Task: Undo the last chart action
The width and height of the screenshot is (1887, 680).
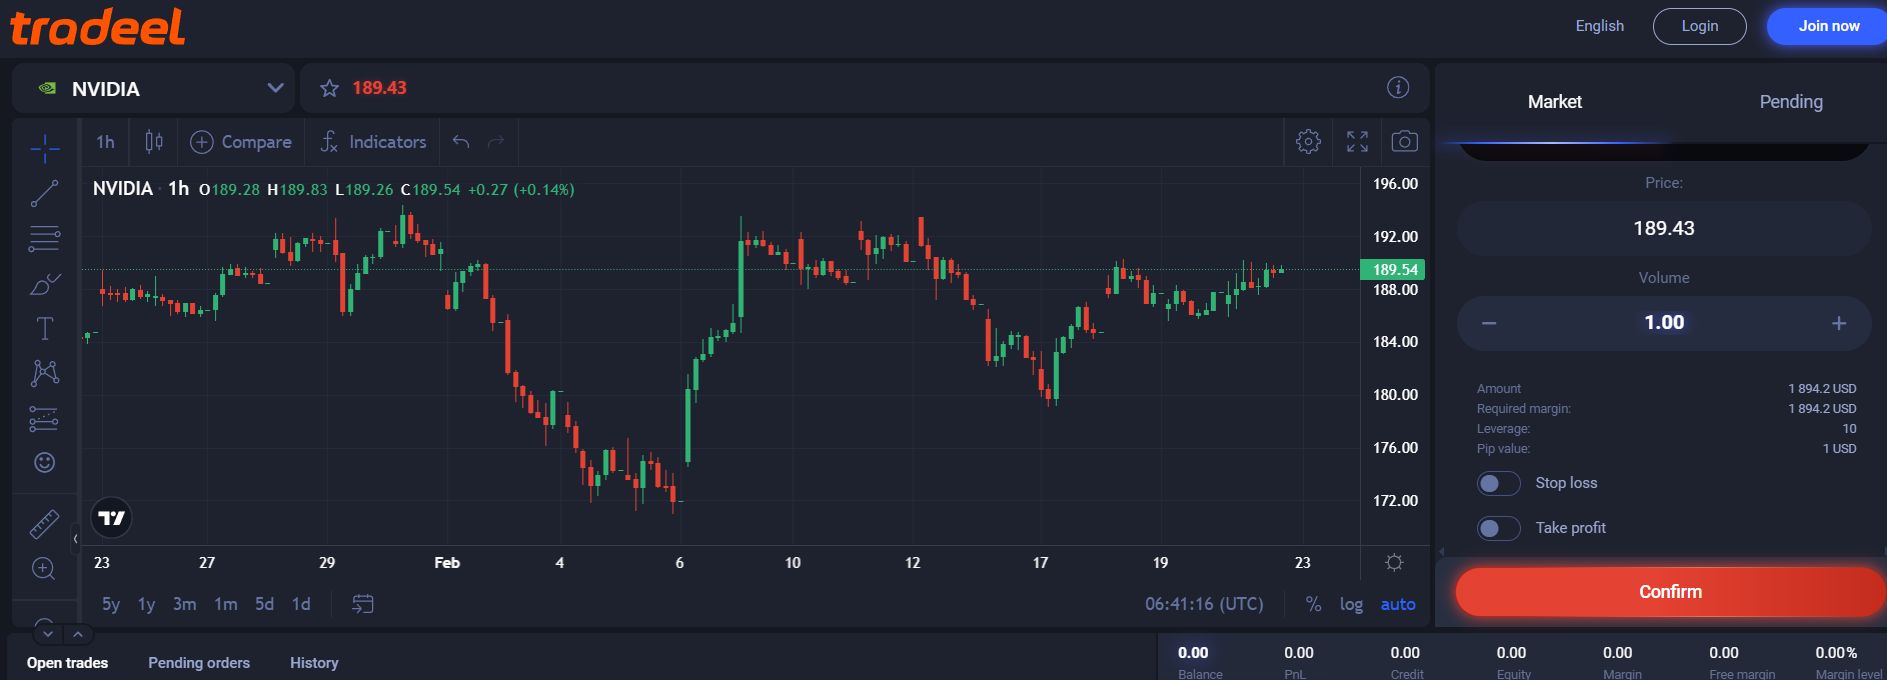Action: pos(461,142)
